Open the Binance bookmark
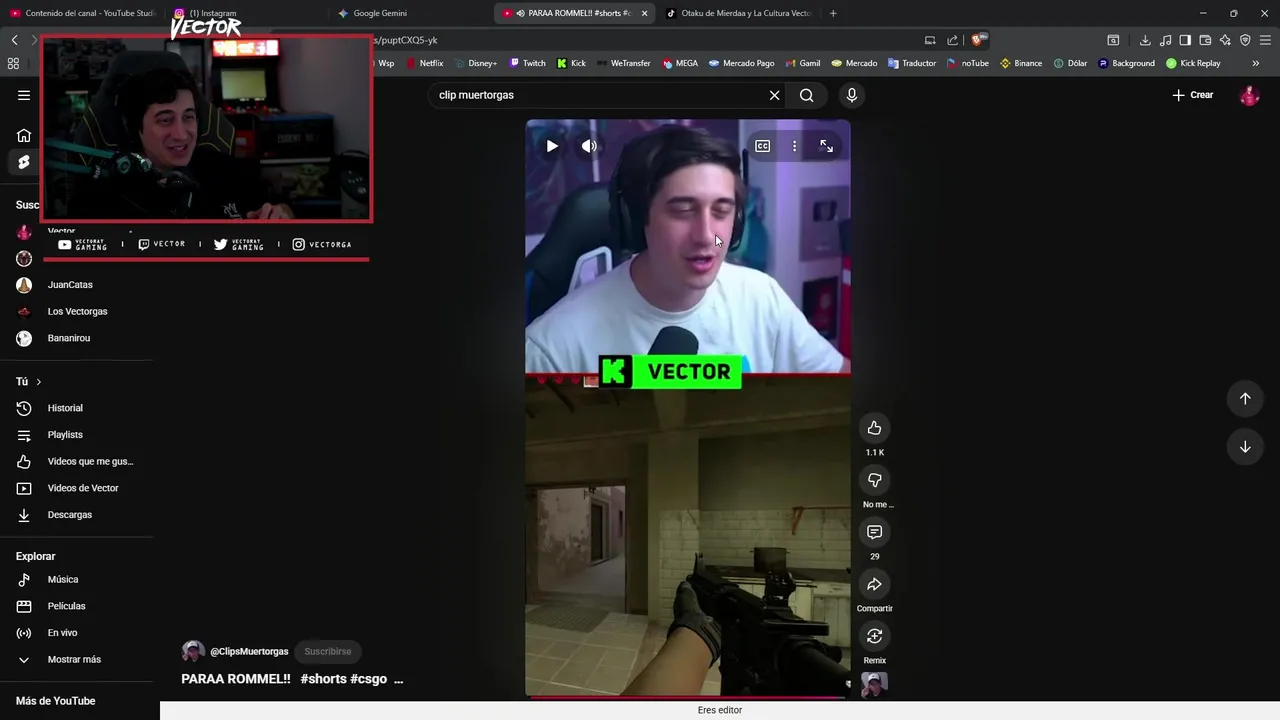This screenshot has width=1280, height=720. [x=1021, y=63]
